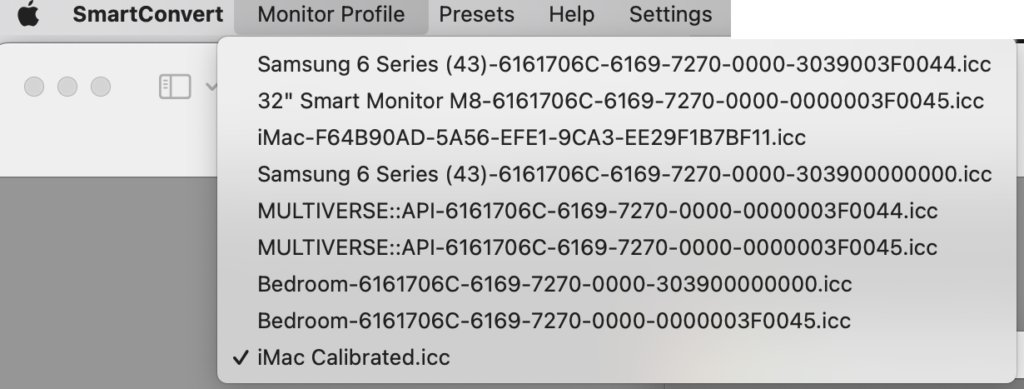1024x389 pixels.
Task: Choose Bedroom profile ending 303900000000.icc
Action: (616, 284)
